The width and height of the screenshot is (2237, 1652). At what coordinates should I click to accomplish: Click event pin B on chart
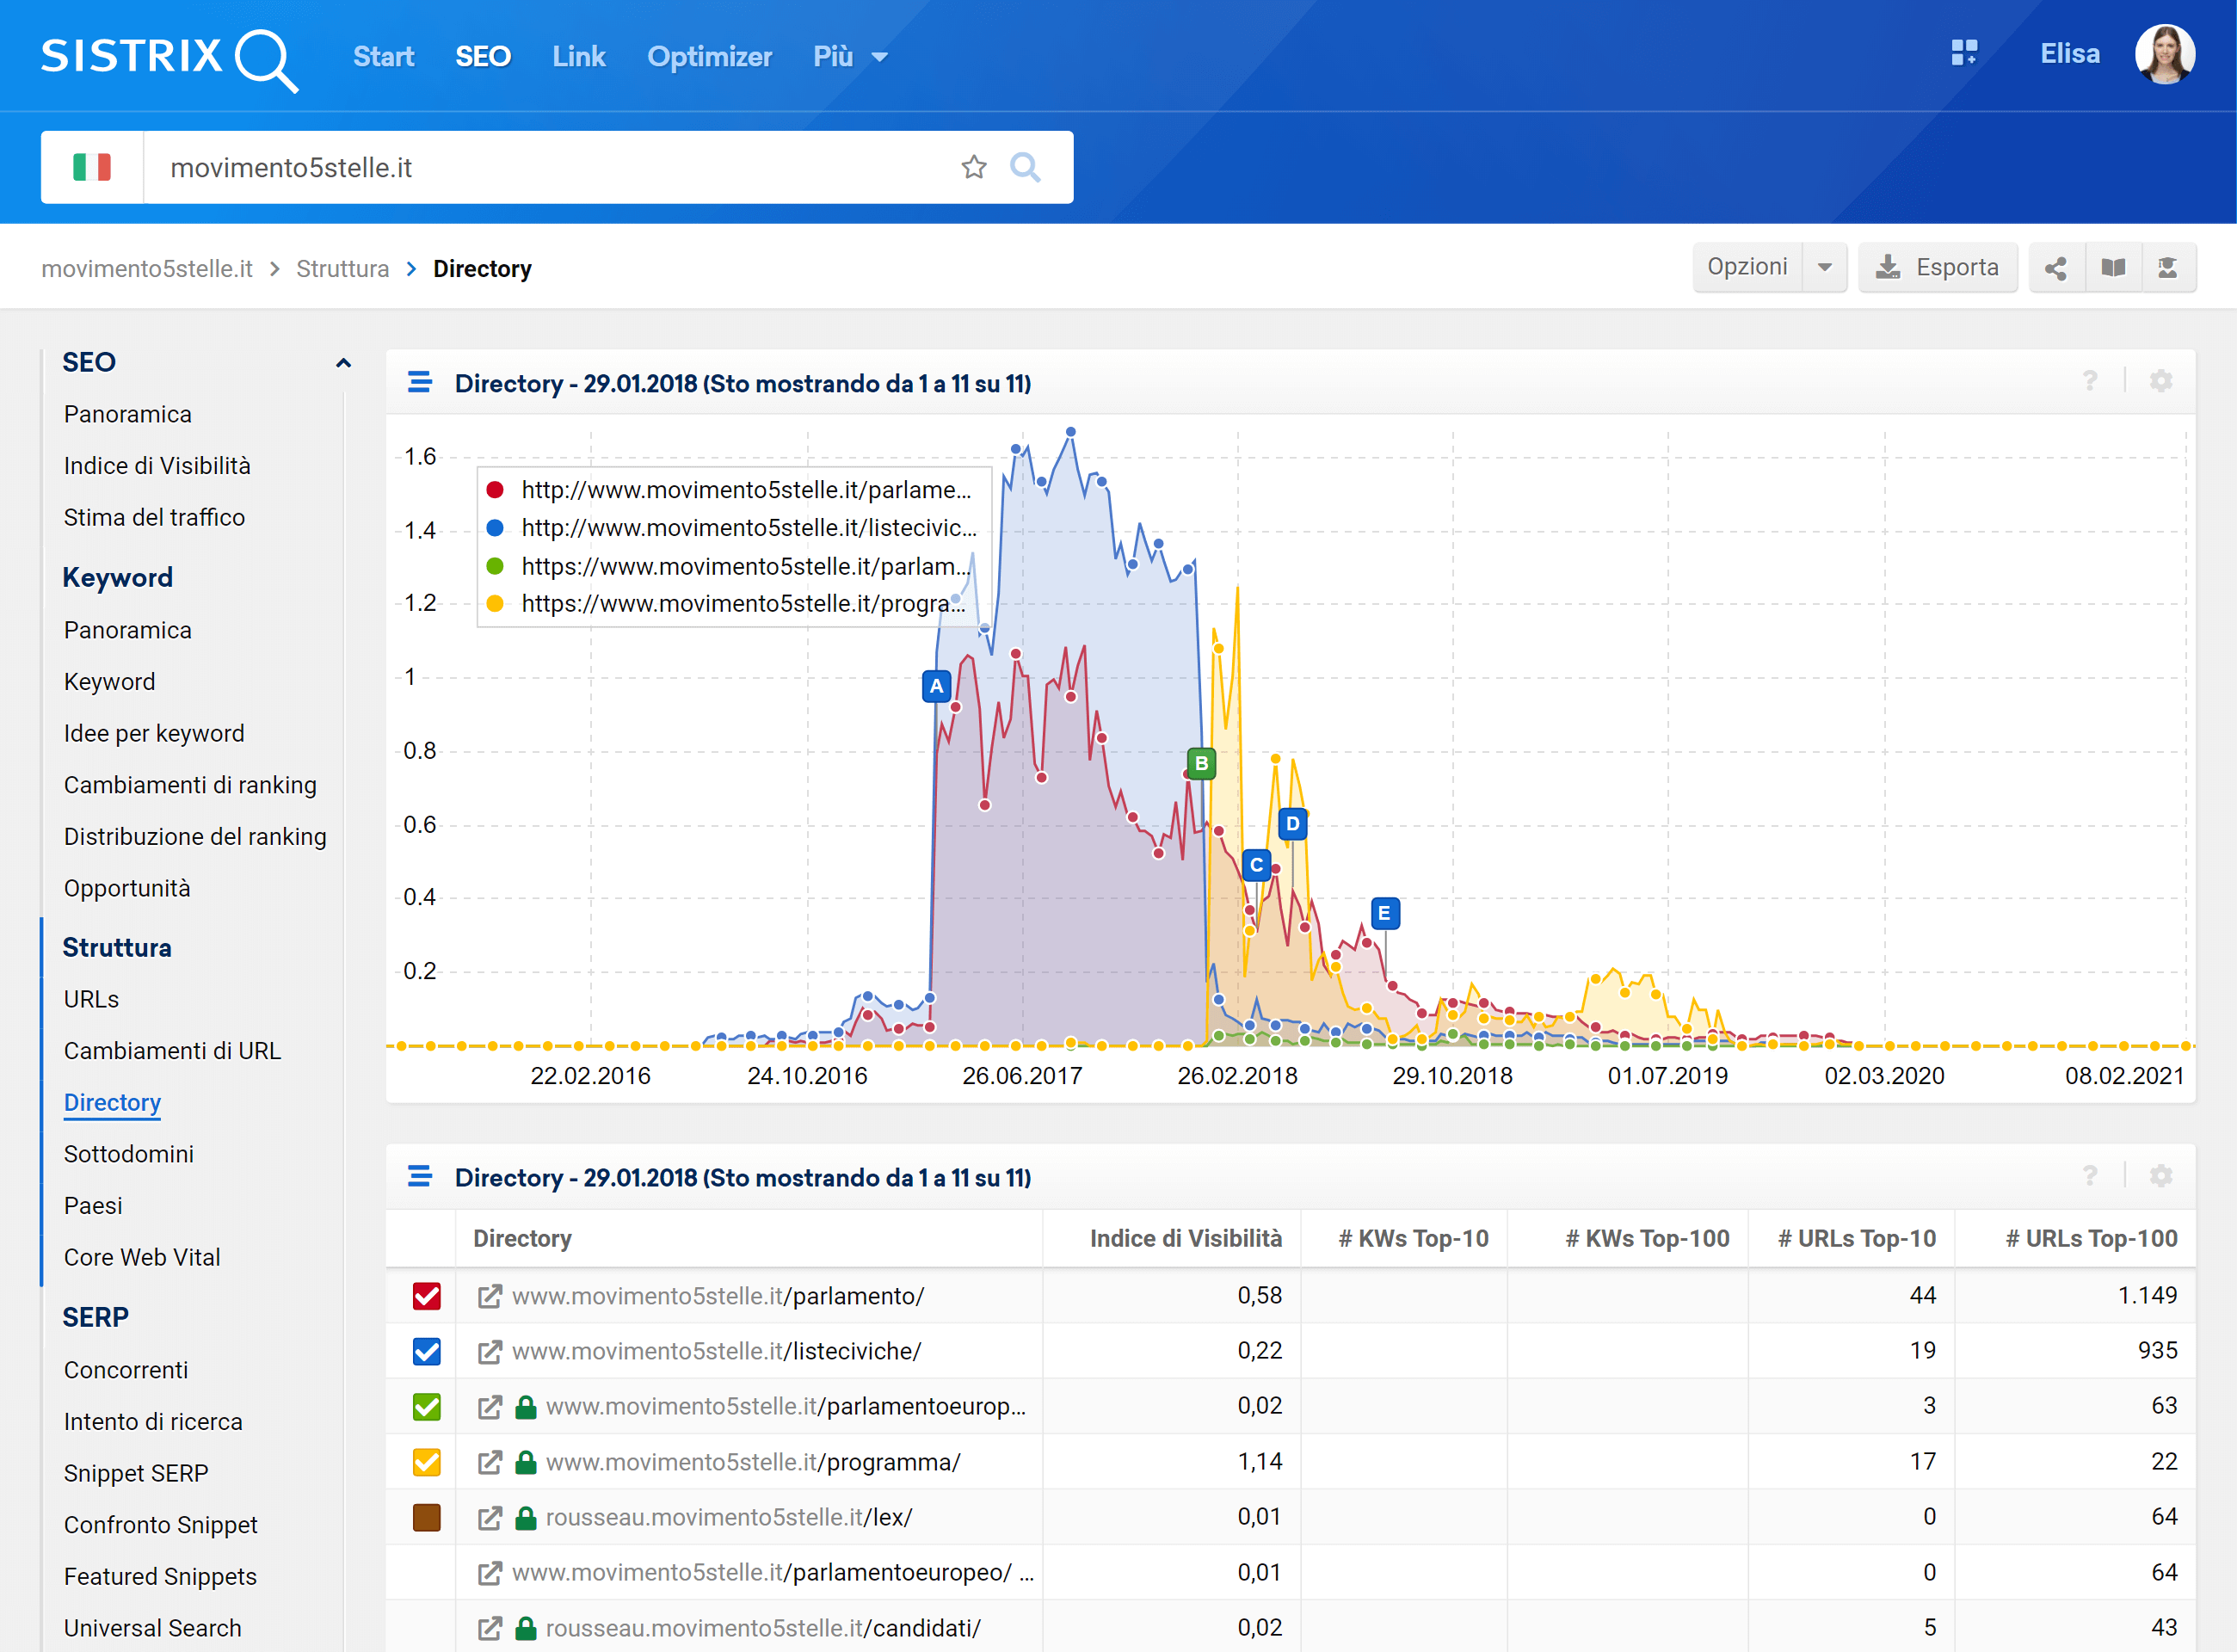tap(1201, 763)
